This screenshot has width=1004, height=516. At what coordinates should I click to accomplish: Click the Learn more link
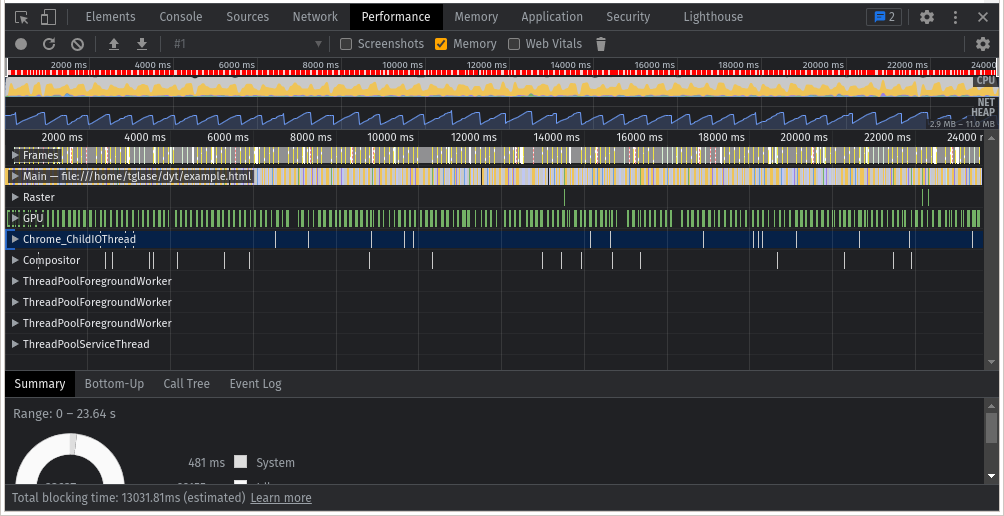tap(281, 498)
